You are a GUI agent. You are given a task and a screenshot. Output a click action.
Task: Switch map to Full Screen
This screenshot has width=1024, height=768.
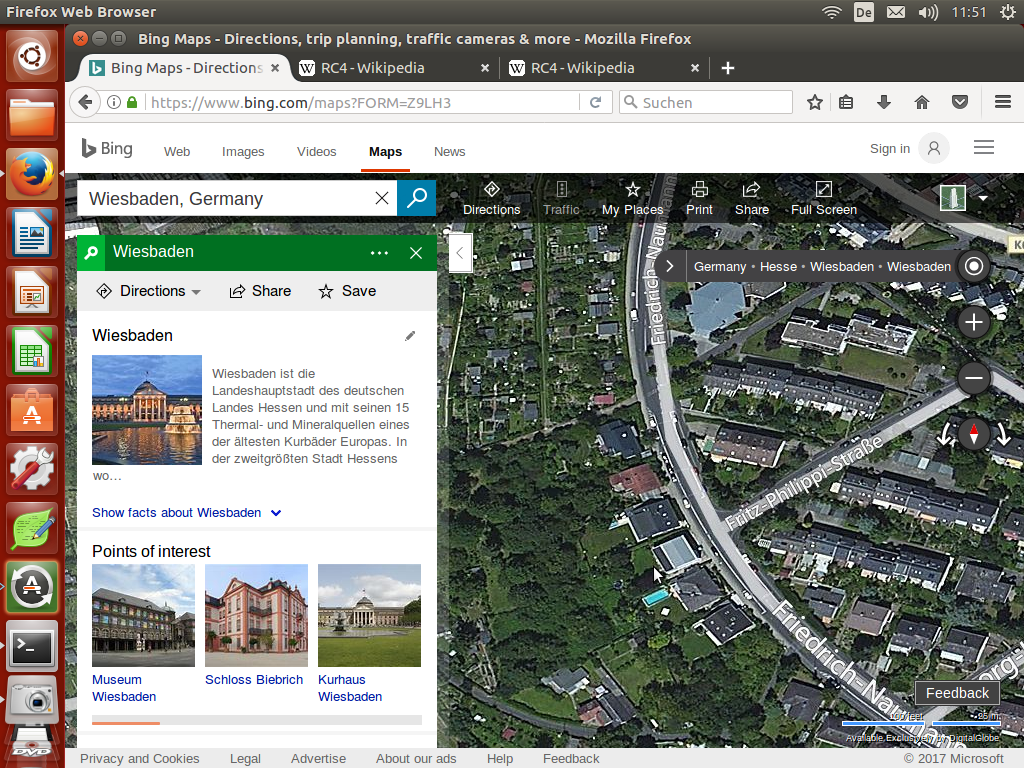(x=824, y=199)
